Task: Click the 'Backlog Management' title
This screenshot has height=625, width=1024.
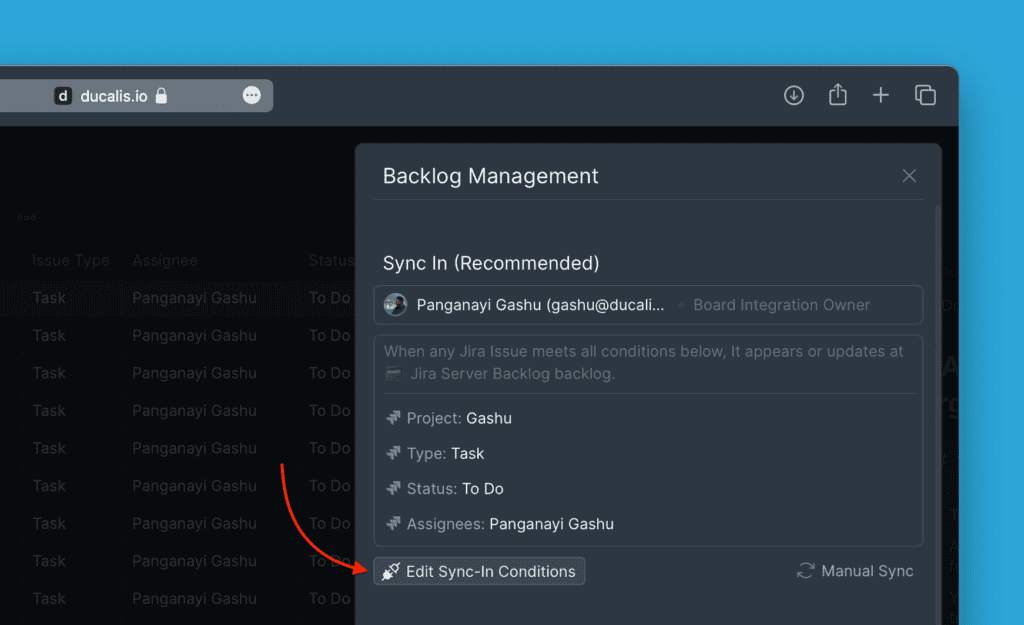Action: (490, 176)
